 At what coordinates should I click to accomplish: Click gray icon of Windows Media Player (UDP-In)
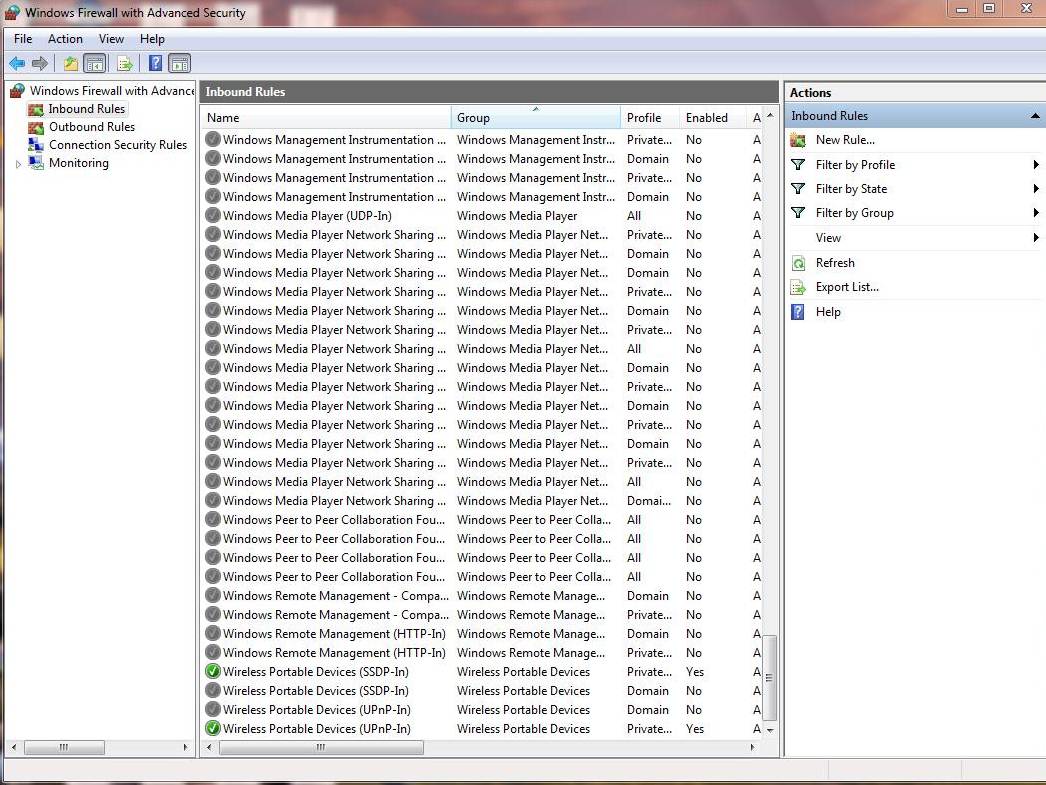(x=213, y=215)
